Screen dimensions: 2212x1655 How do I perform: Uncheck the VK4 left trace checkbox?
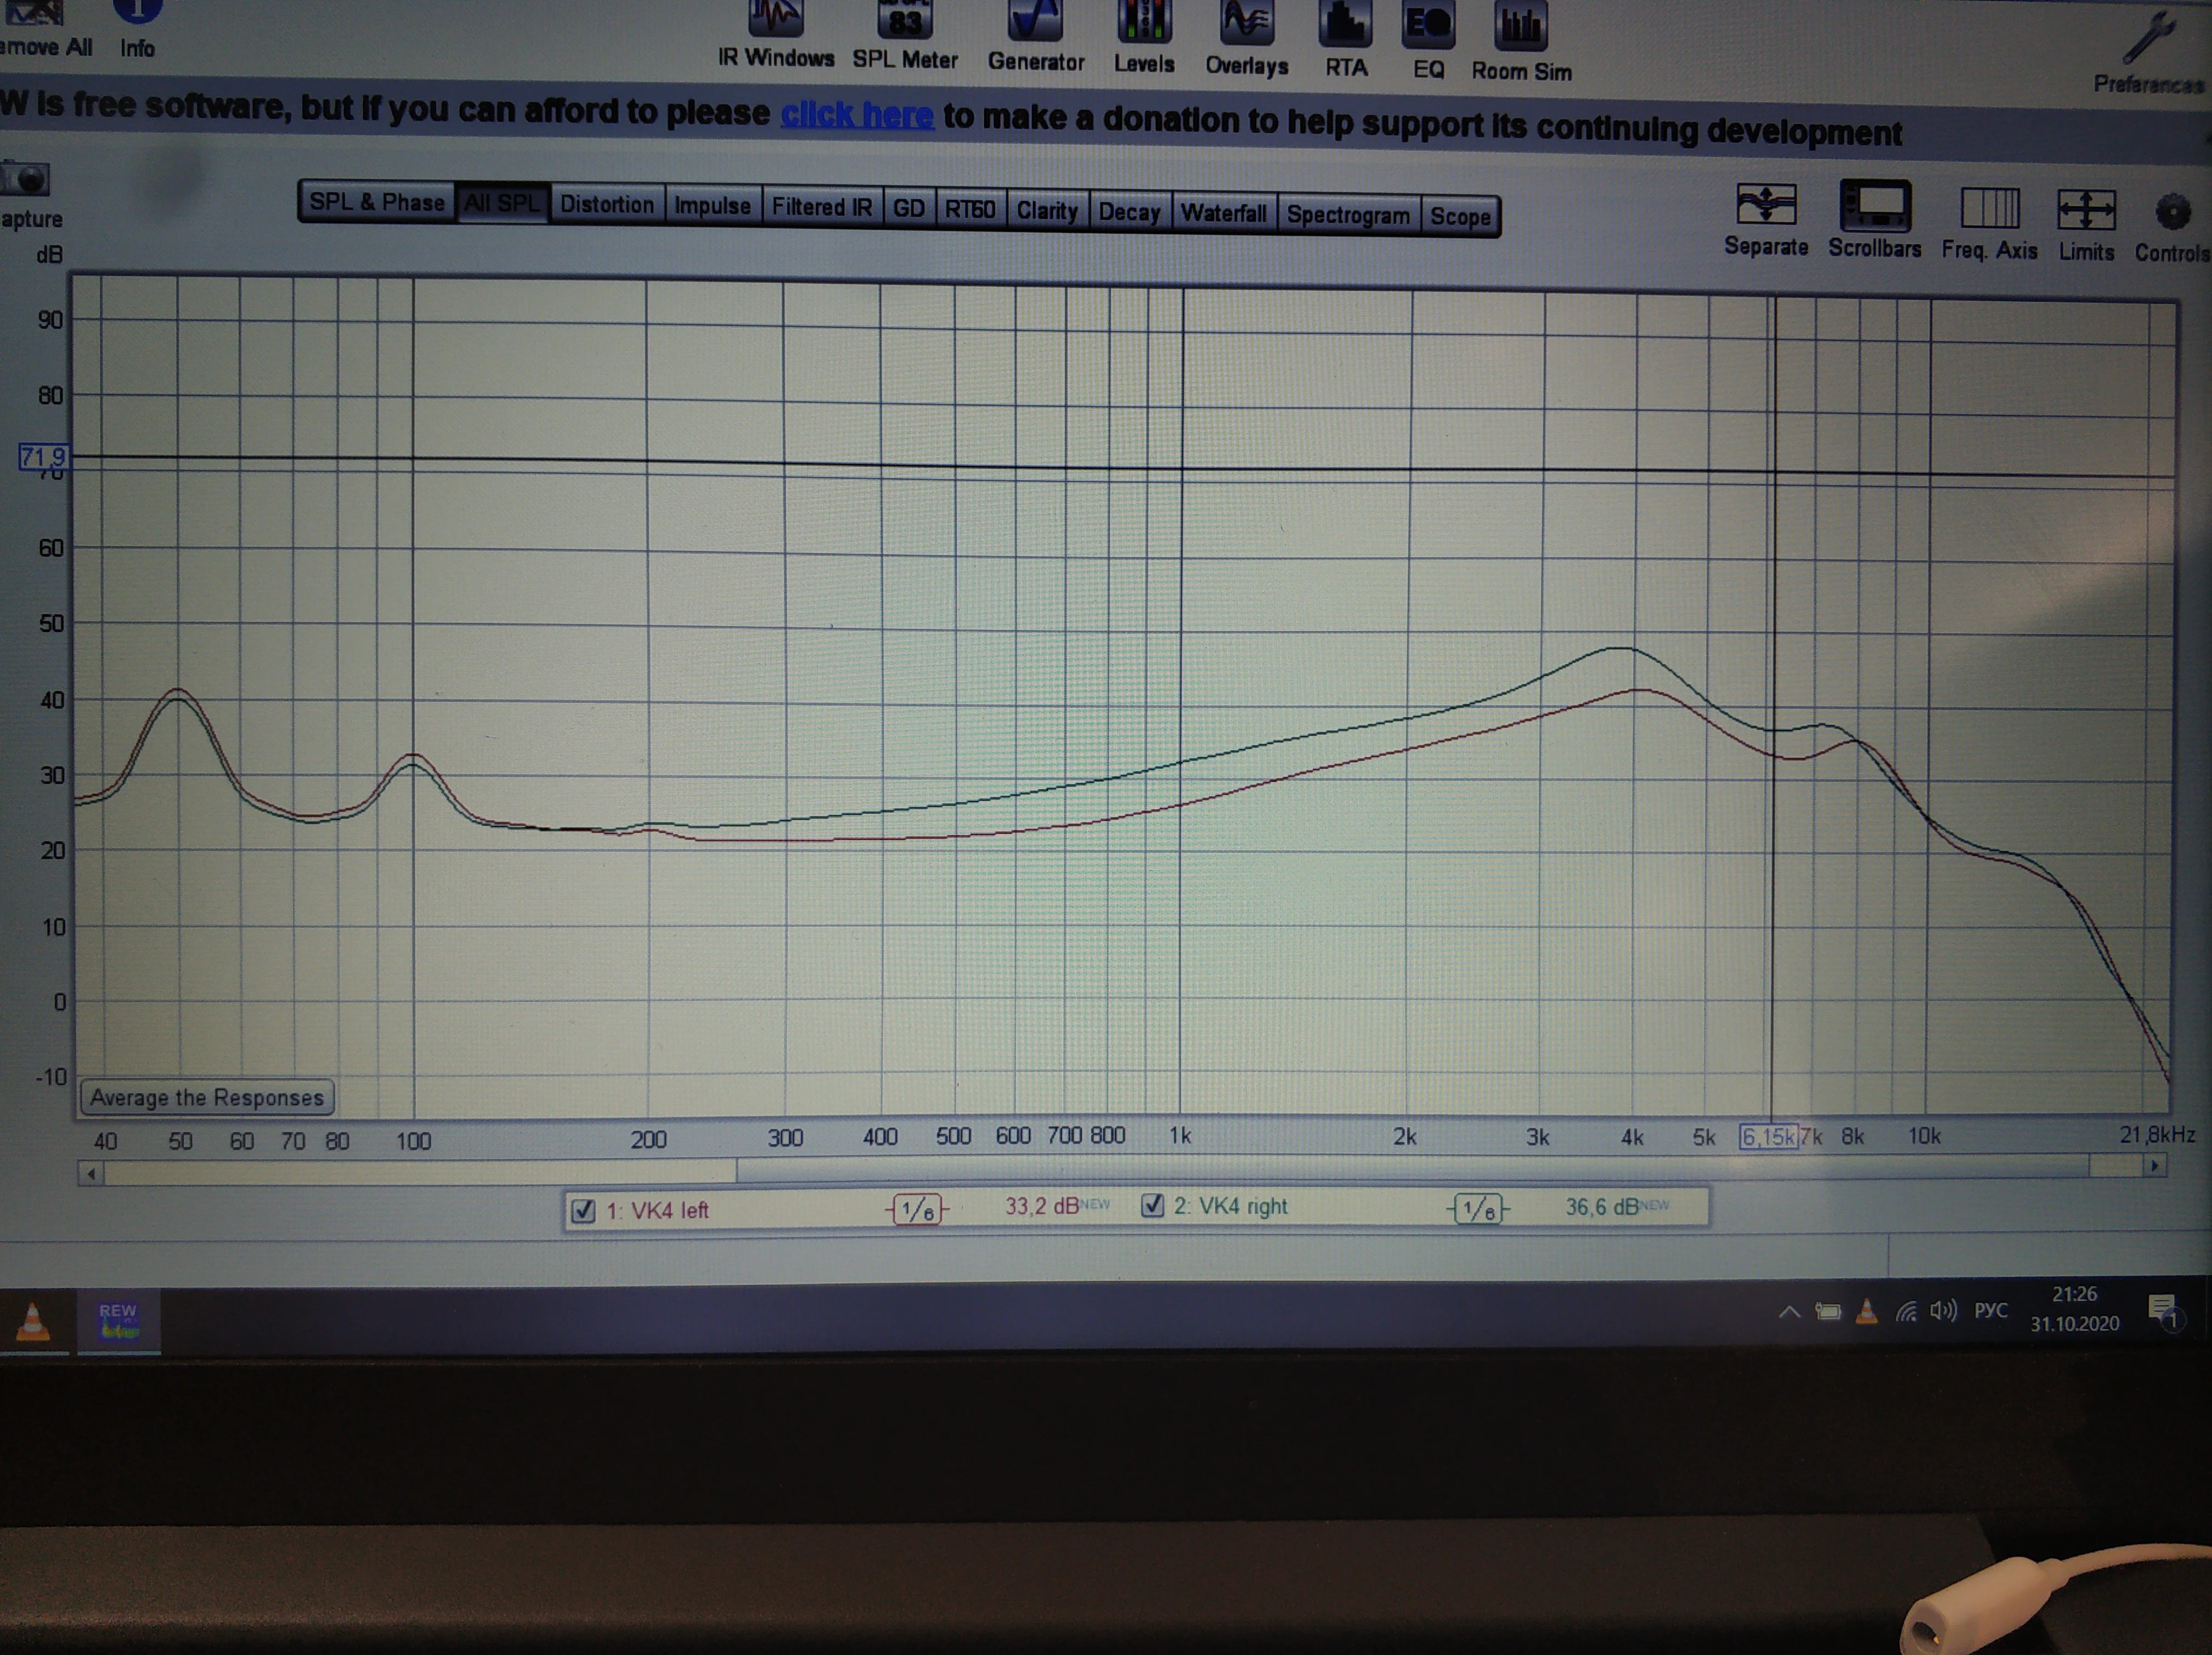[583, 1211]
